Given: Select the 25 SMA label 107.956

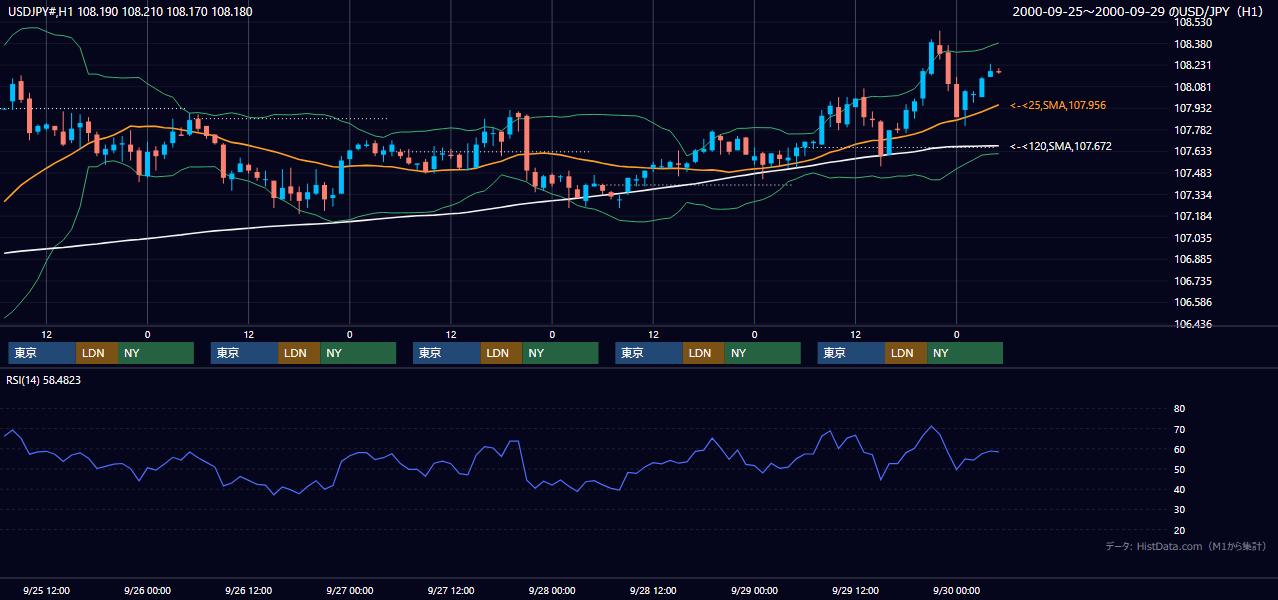Looking at the screenshot, I should point(1058,105).
